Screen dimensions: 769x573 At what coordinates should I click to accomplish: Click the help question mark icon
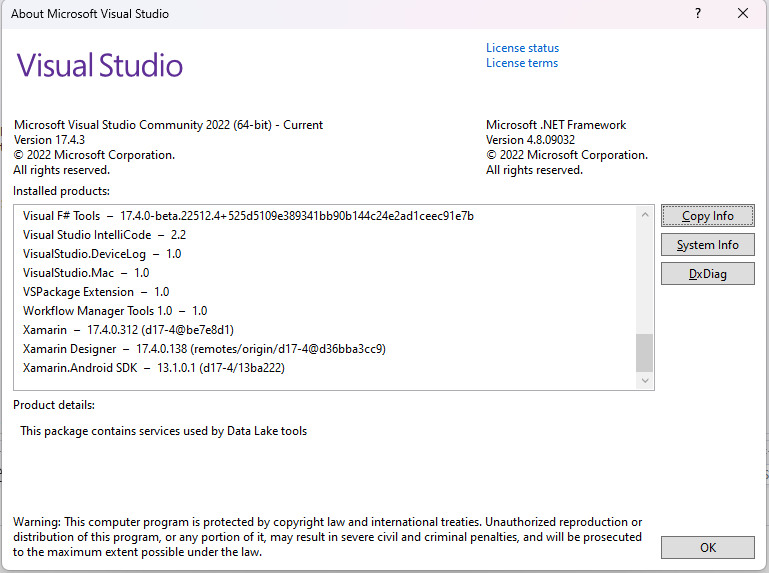tap(698, 14)
